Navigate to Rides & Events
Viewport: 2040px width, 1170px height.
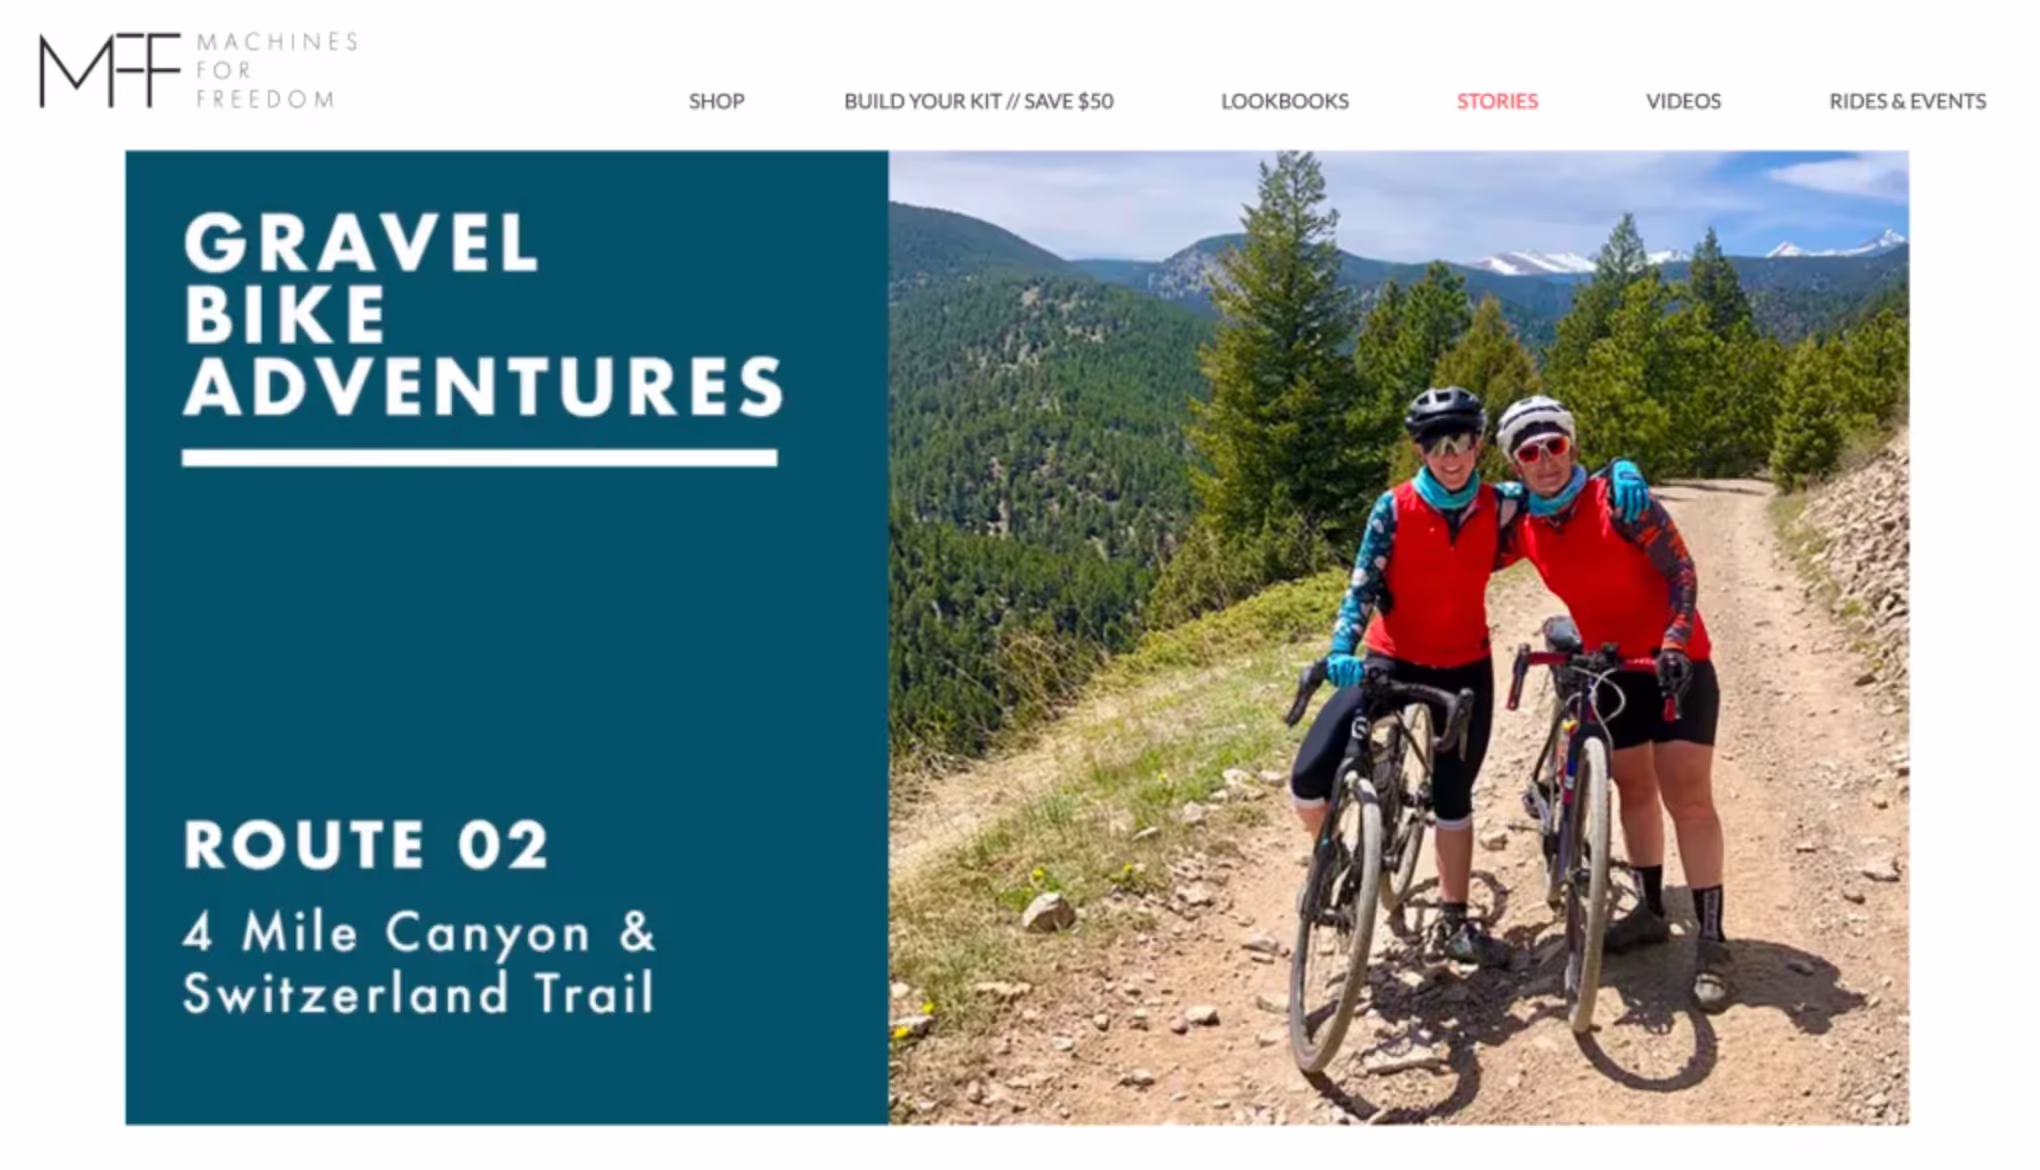point(1907,101)
